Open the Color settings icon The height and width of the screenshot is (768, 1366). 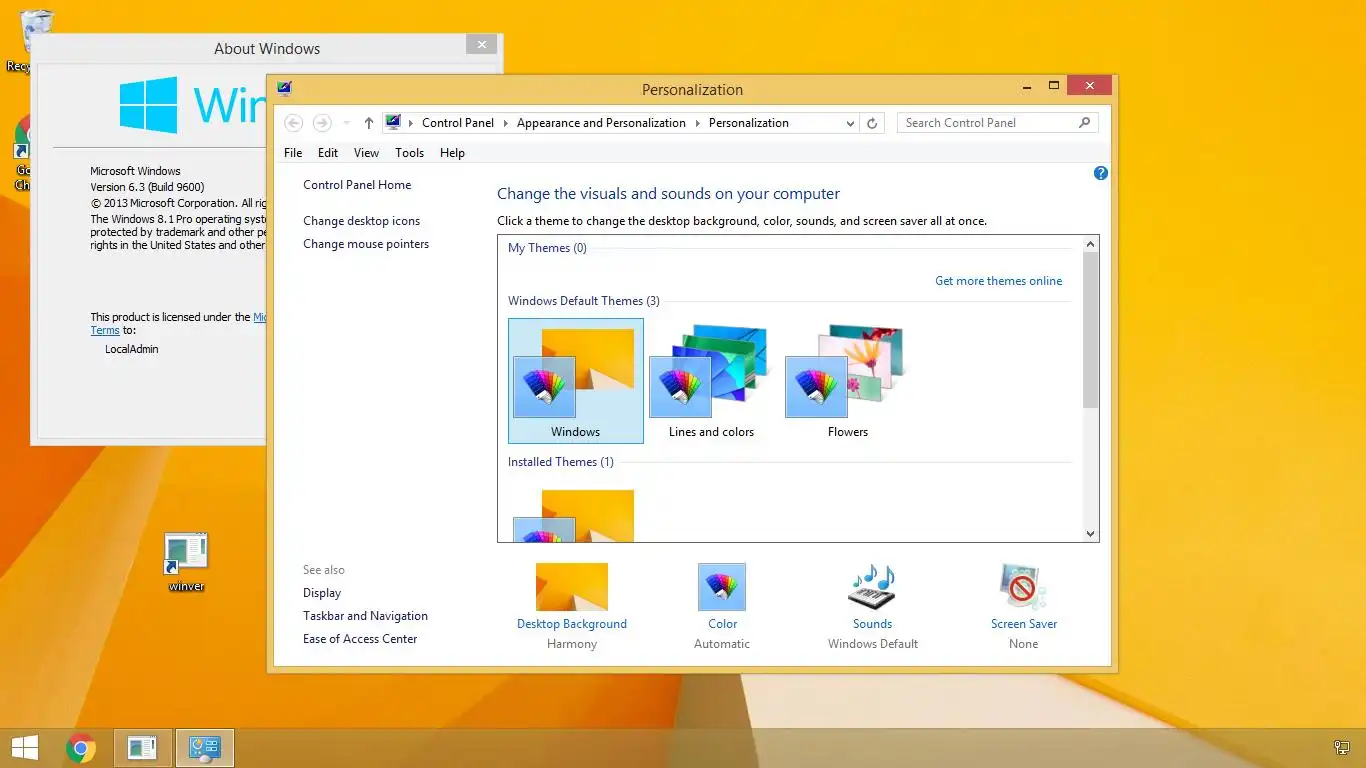click(722, 587)
